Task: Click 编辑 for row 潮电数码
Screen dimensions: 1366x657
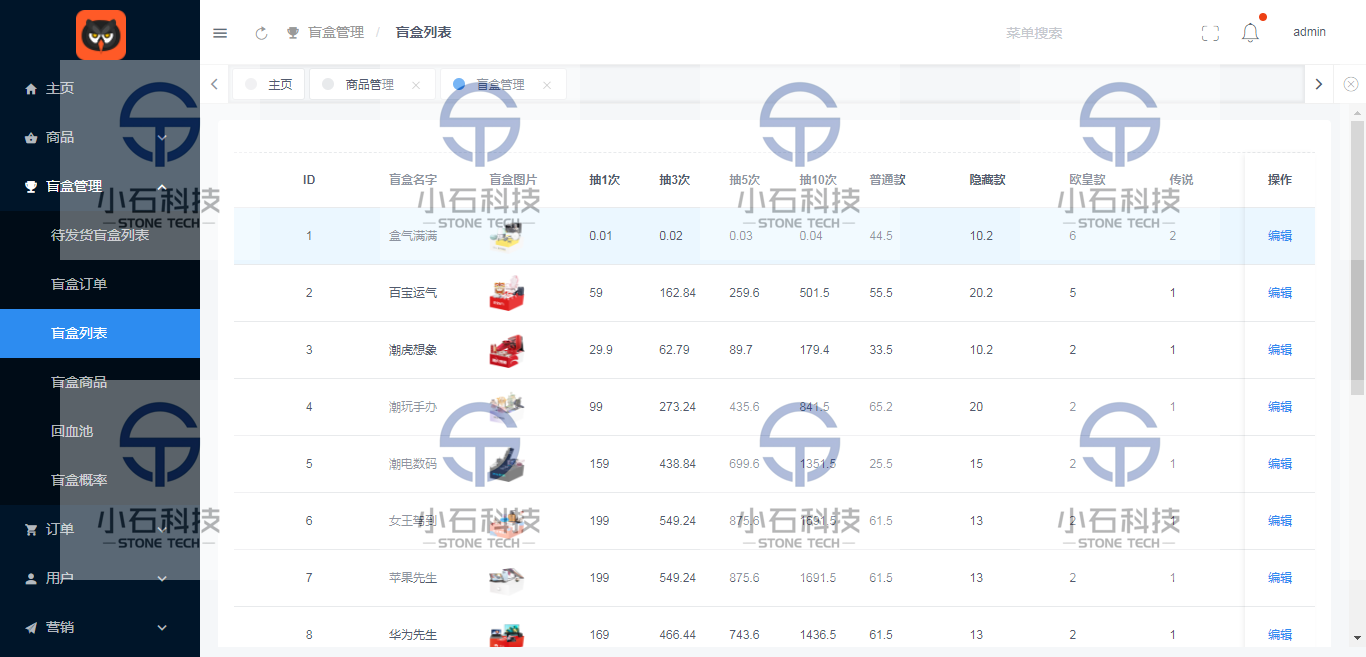Action: pos(1280,464)
